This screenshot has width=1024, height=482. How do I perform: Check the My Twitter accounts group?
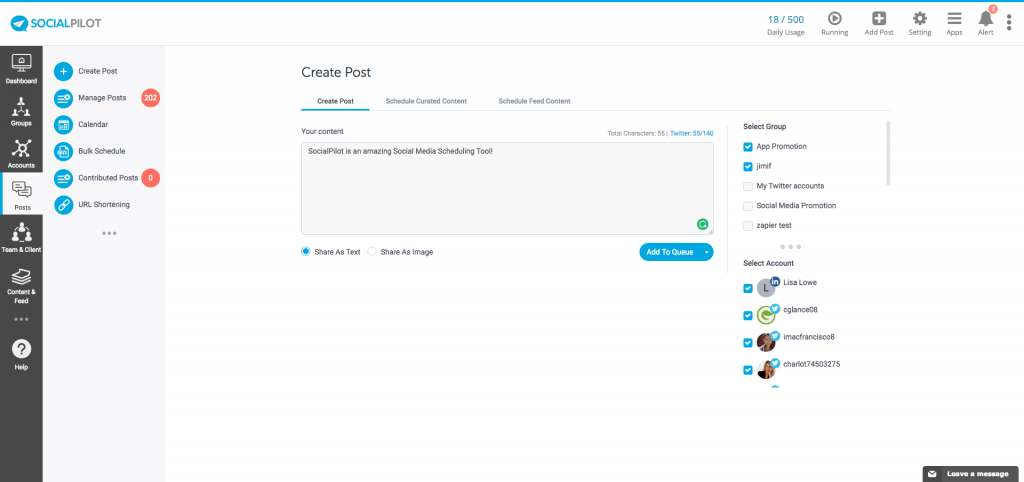(748, 186)
